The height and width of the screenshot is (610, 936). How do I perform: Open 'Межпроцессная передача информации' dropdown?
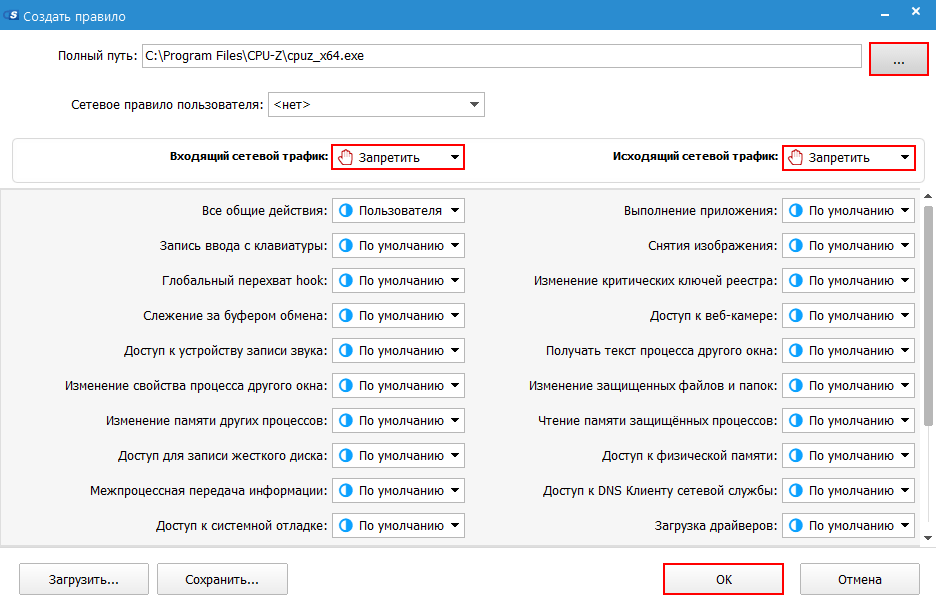[398, 491]
